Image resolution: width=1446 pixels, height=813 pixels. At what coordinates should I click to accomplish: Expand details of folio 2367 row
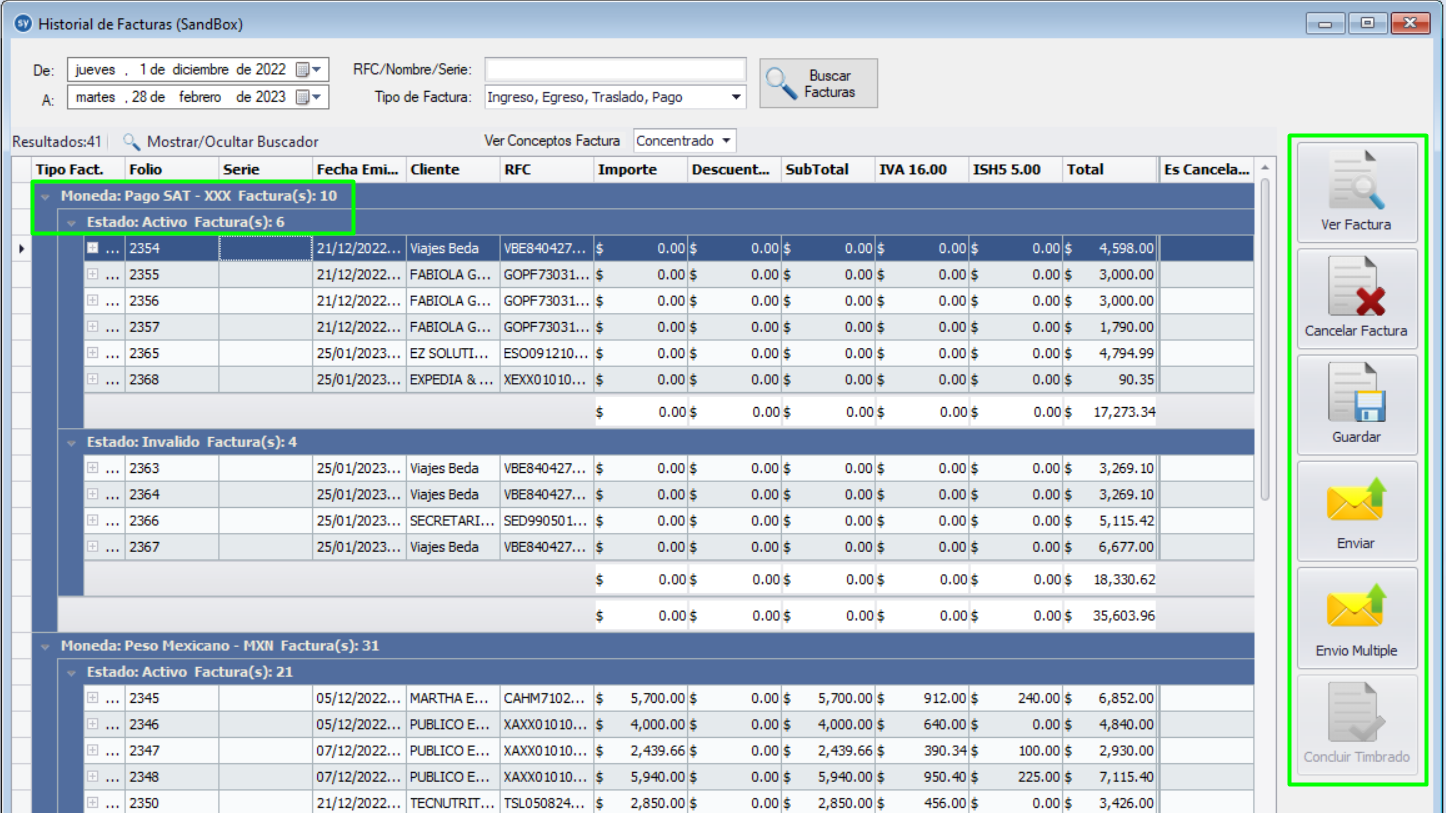[93, 546]
